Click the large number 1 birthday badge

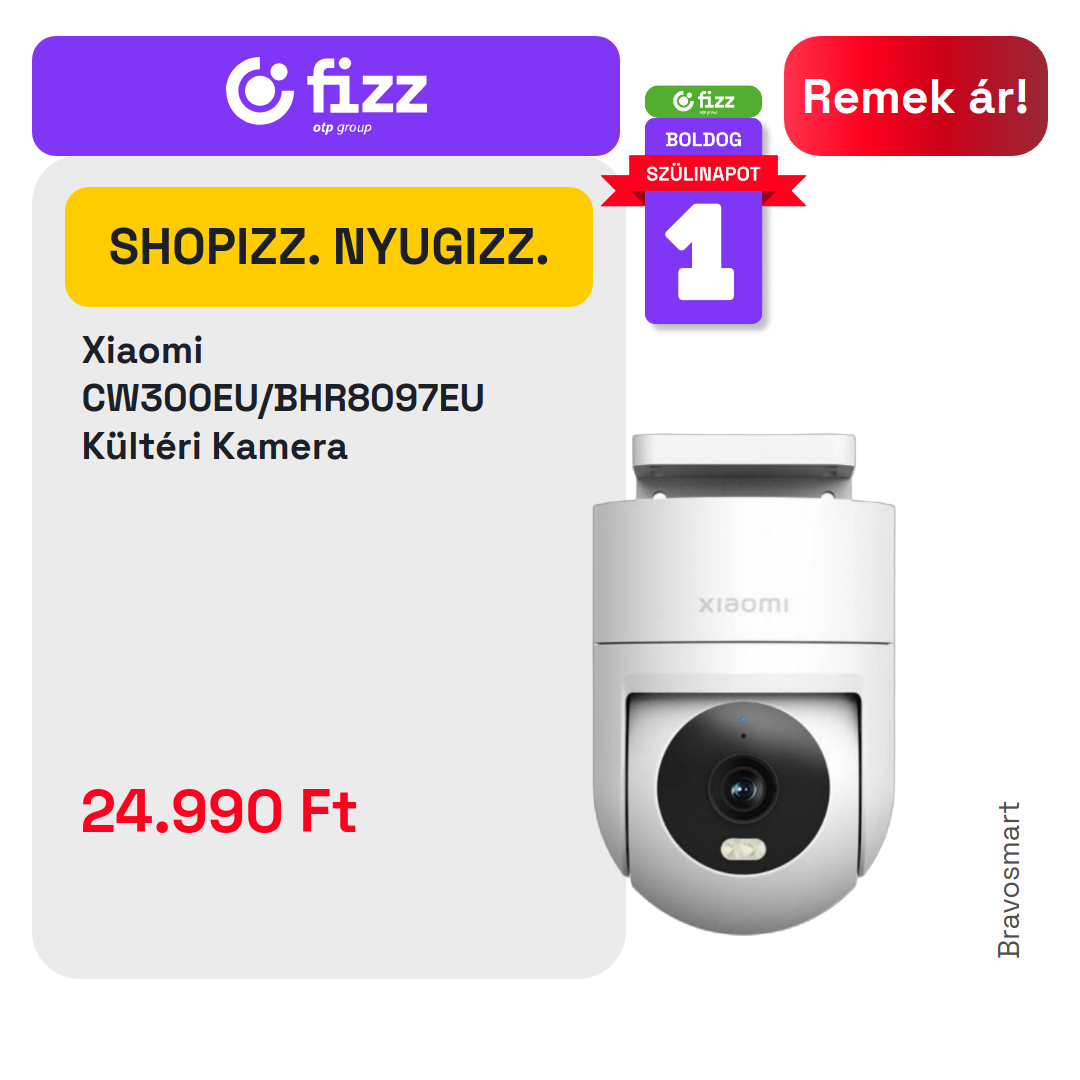point(703,252)
